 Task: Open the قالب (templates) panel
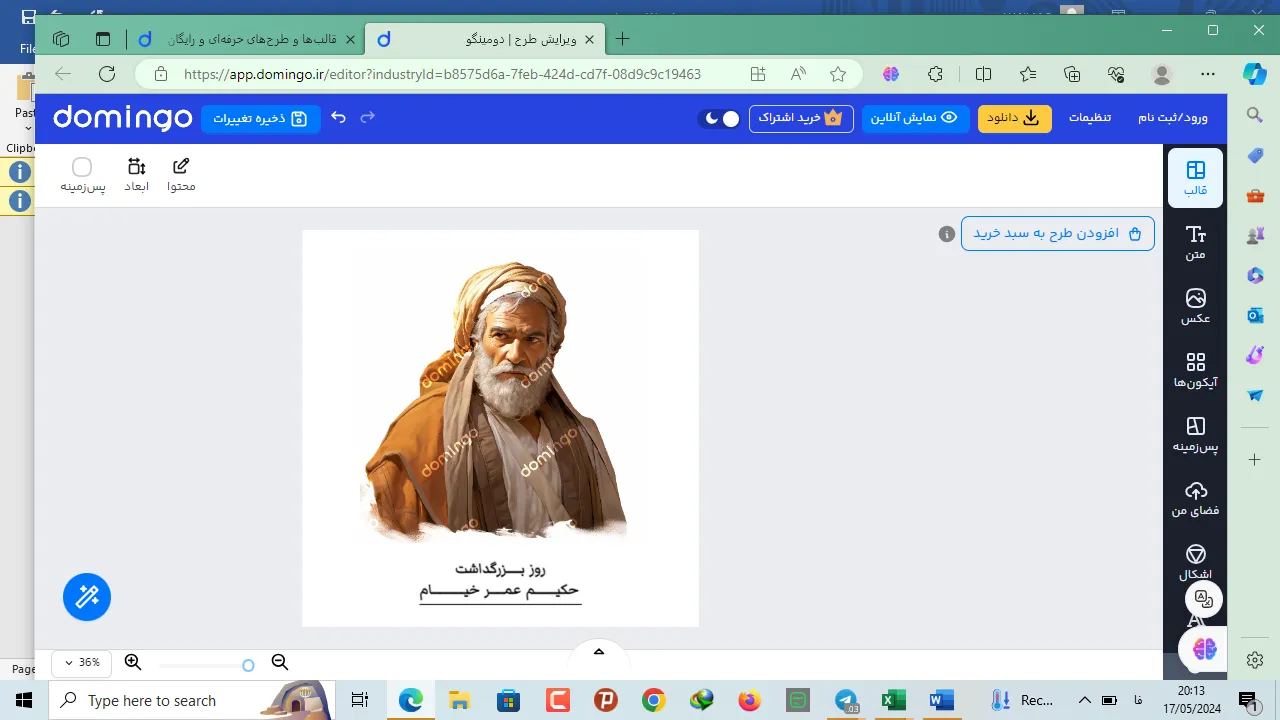(1195, 178)
